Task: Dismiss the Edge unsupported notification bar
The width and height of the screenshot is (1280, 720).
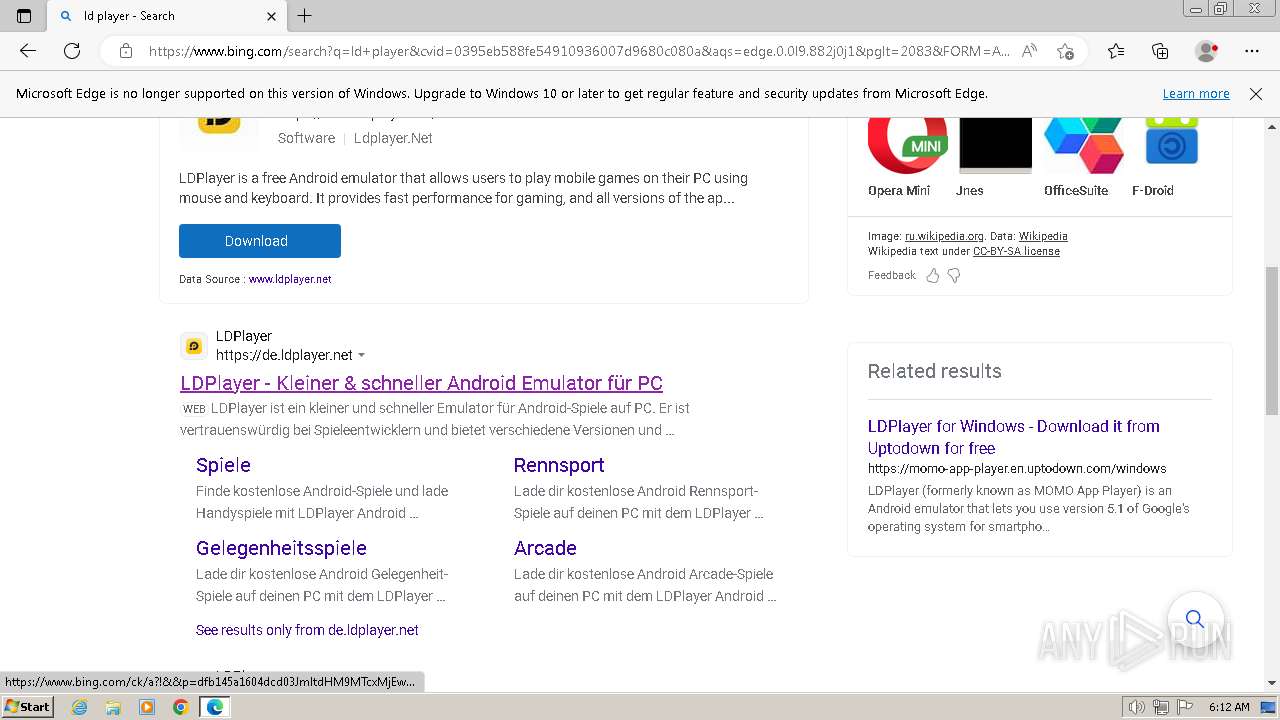Action: [x=1256, y=93]
